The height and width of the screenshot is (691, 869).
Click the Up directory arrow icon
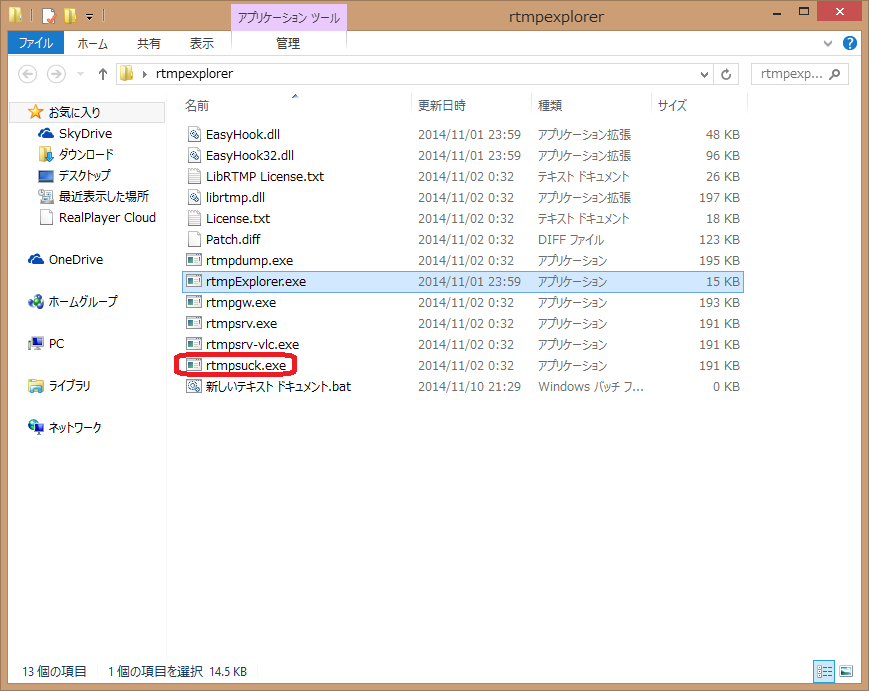(102, 74)
